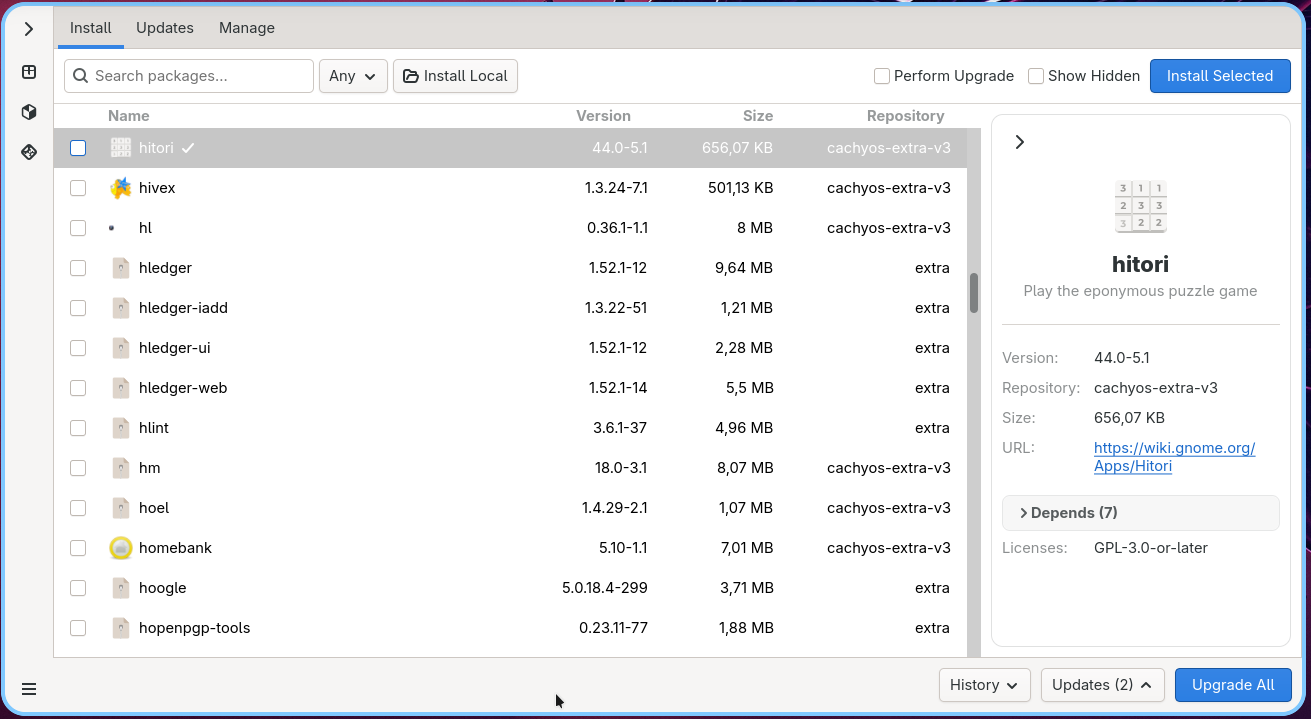Check the hl package checkbox
1311x719 pixels.
[x=78, y=228]
